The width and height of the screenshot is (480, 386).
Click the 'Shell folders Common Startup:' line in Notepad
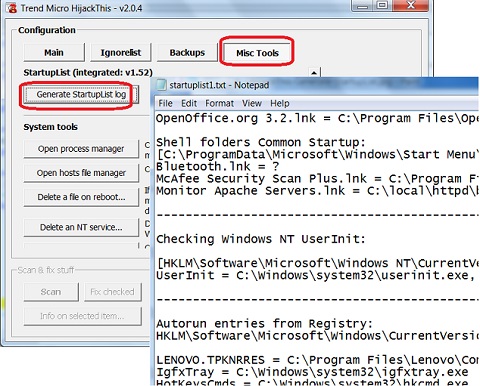261,142
